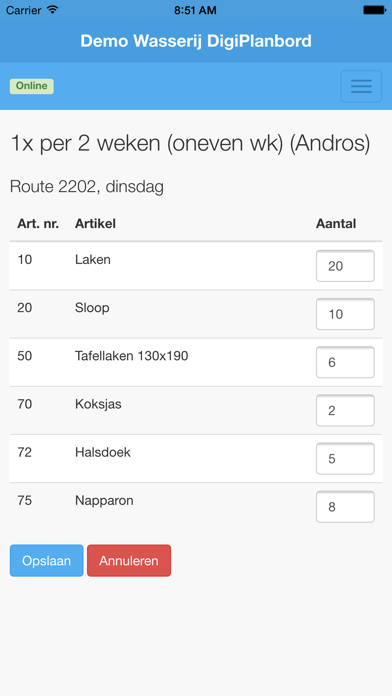The image size is (392, 696).
Task: Click the Opslaan save button
Action: pyautogui.click(x=47, y=561)
